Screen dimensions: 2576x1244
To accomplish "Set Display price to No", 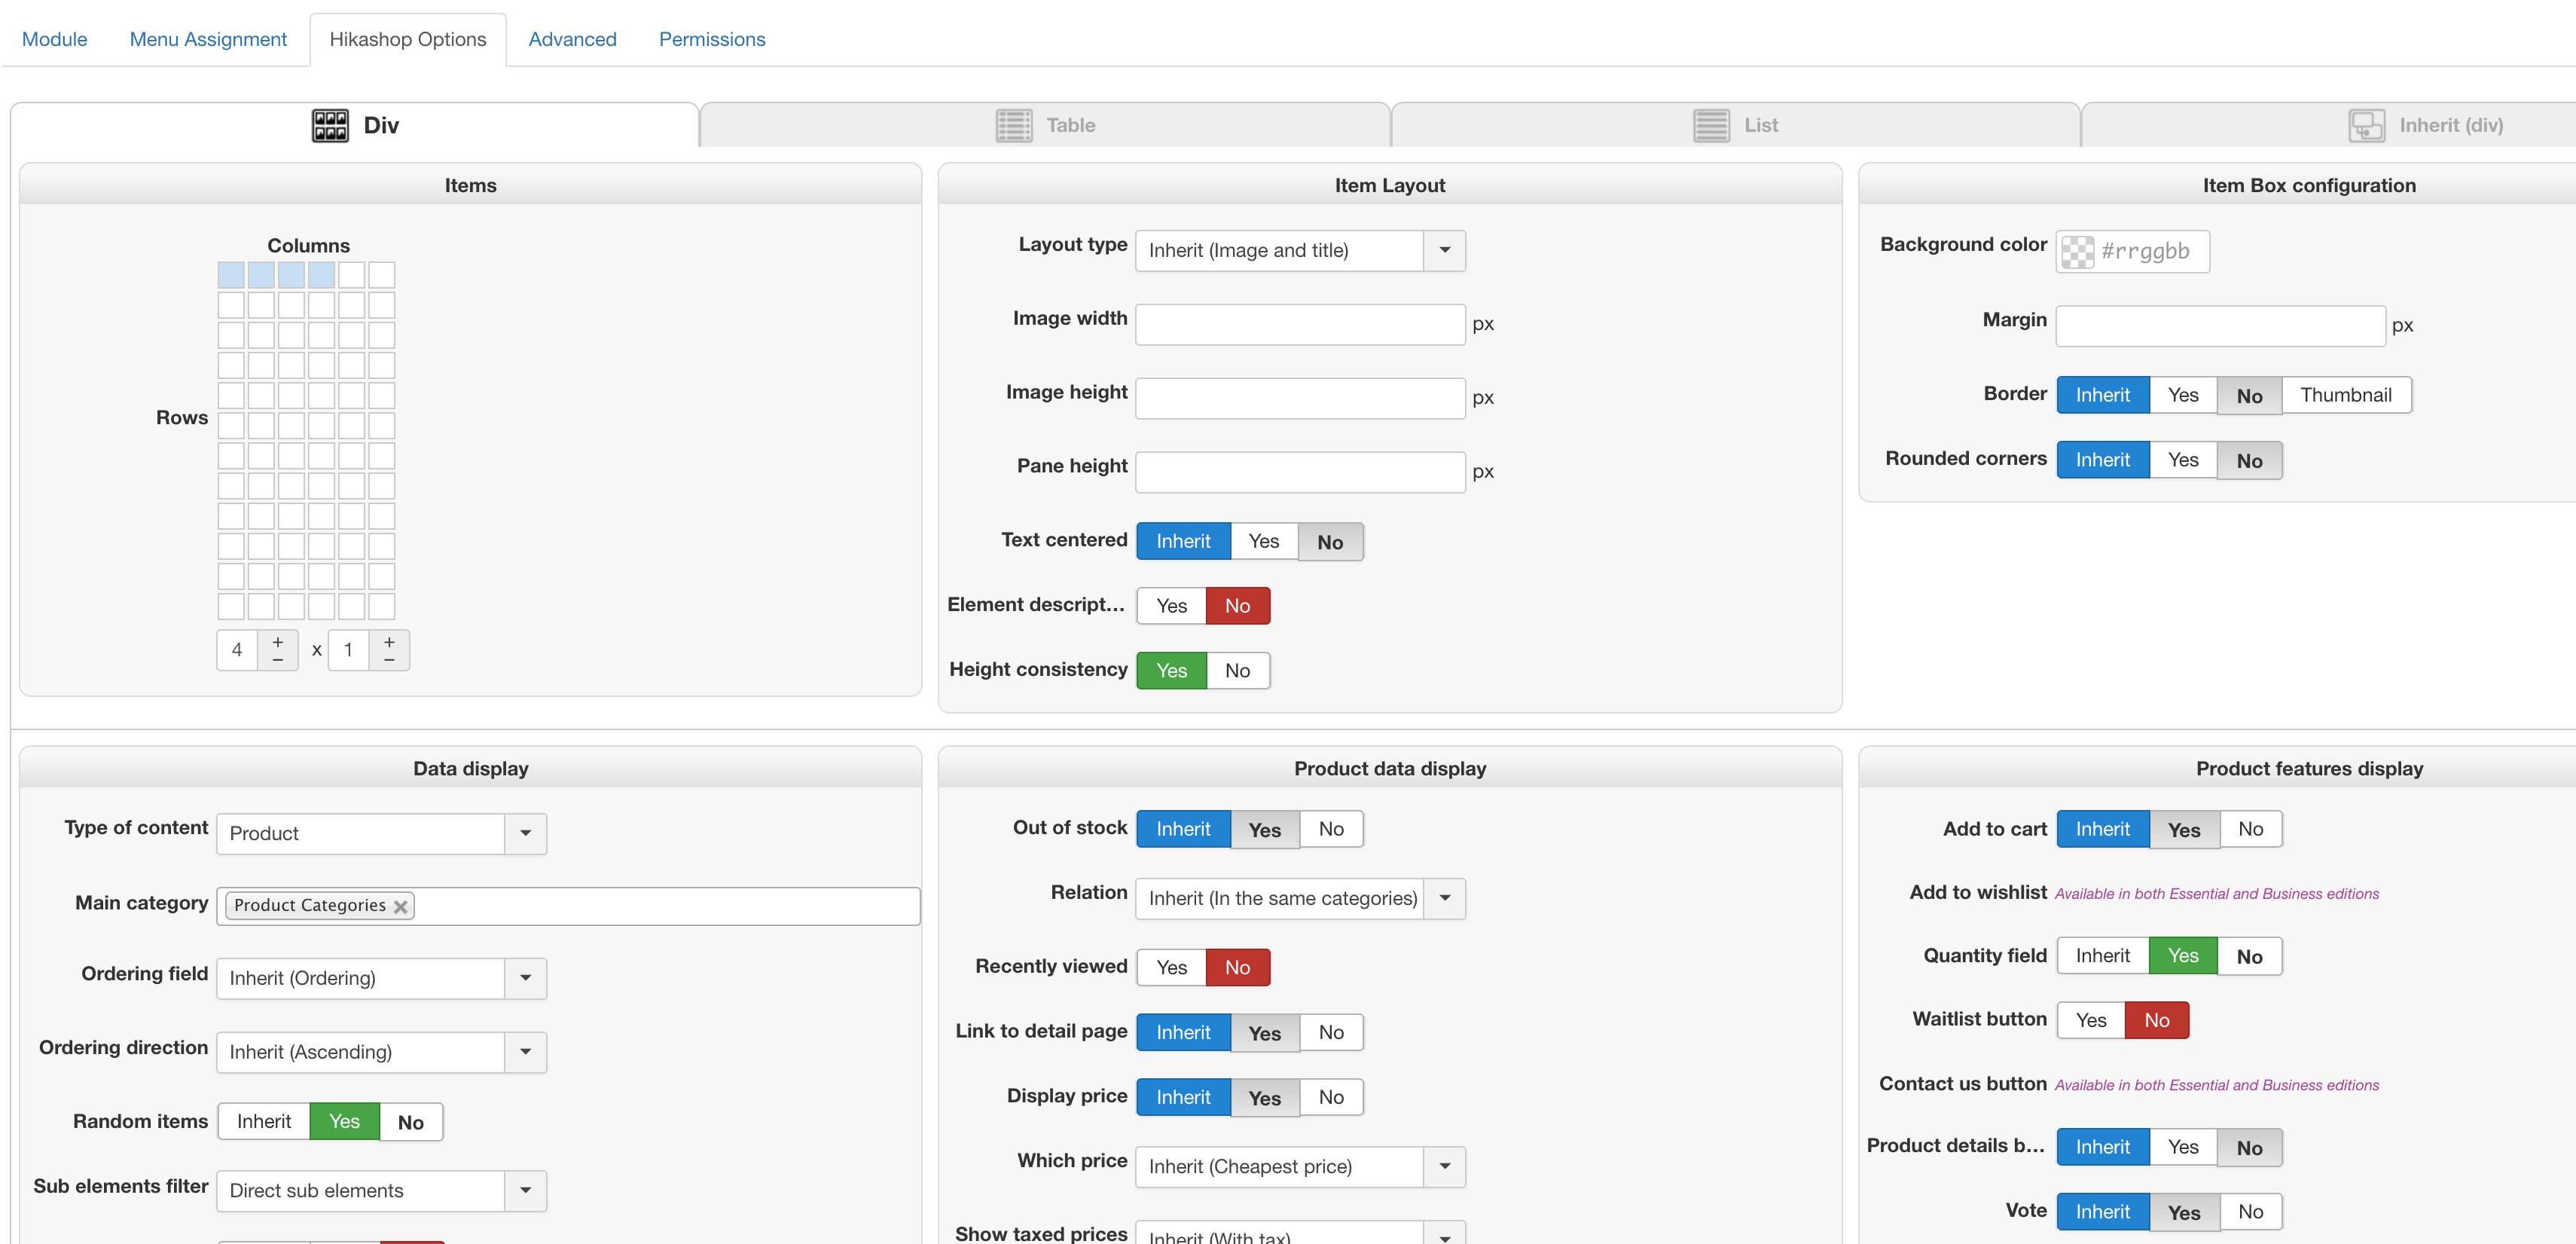I will [x=1331, y=1097].
